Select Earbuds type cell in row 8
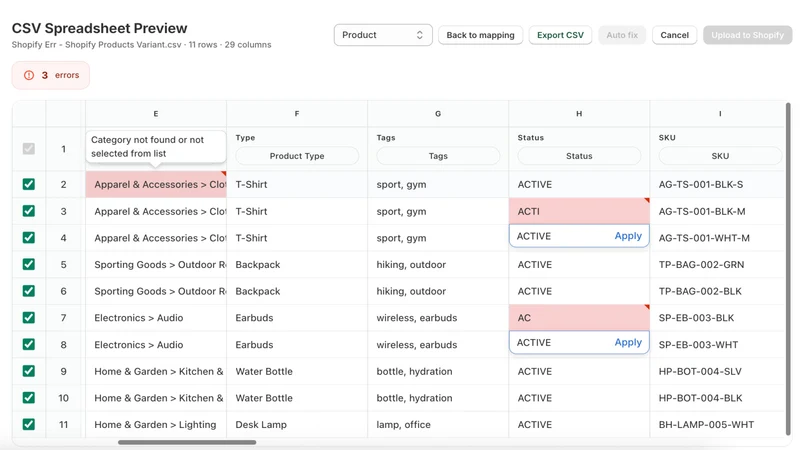Screen dimensions: 800x450 tap(297, 344)
